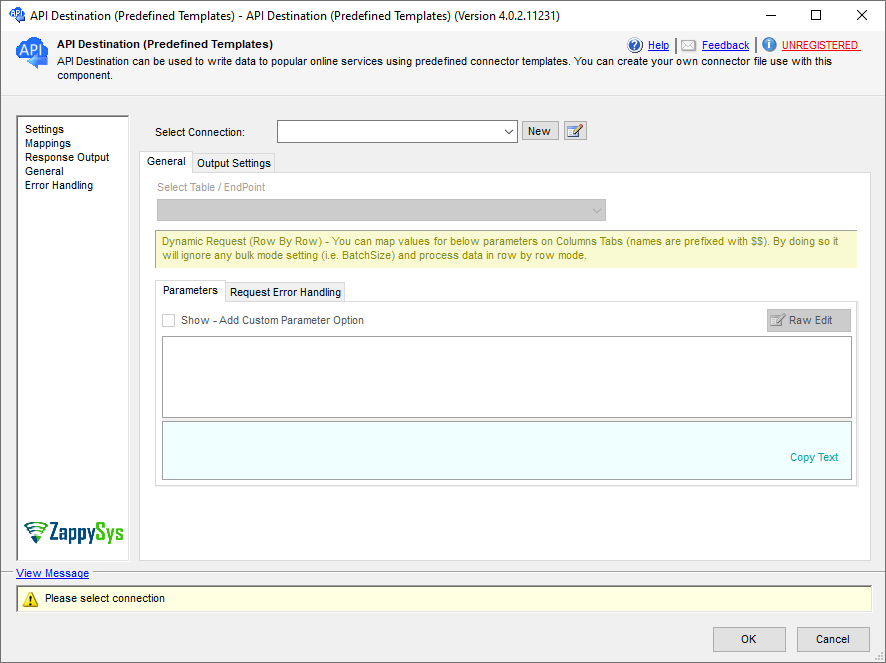
Task: Open the Select Table / EndPoint dropdown
Action: tap(381, 210)
